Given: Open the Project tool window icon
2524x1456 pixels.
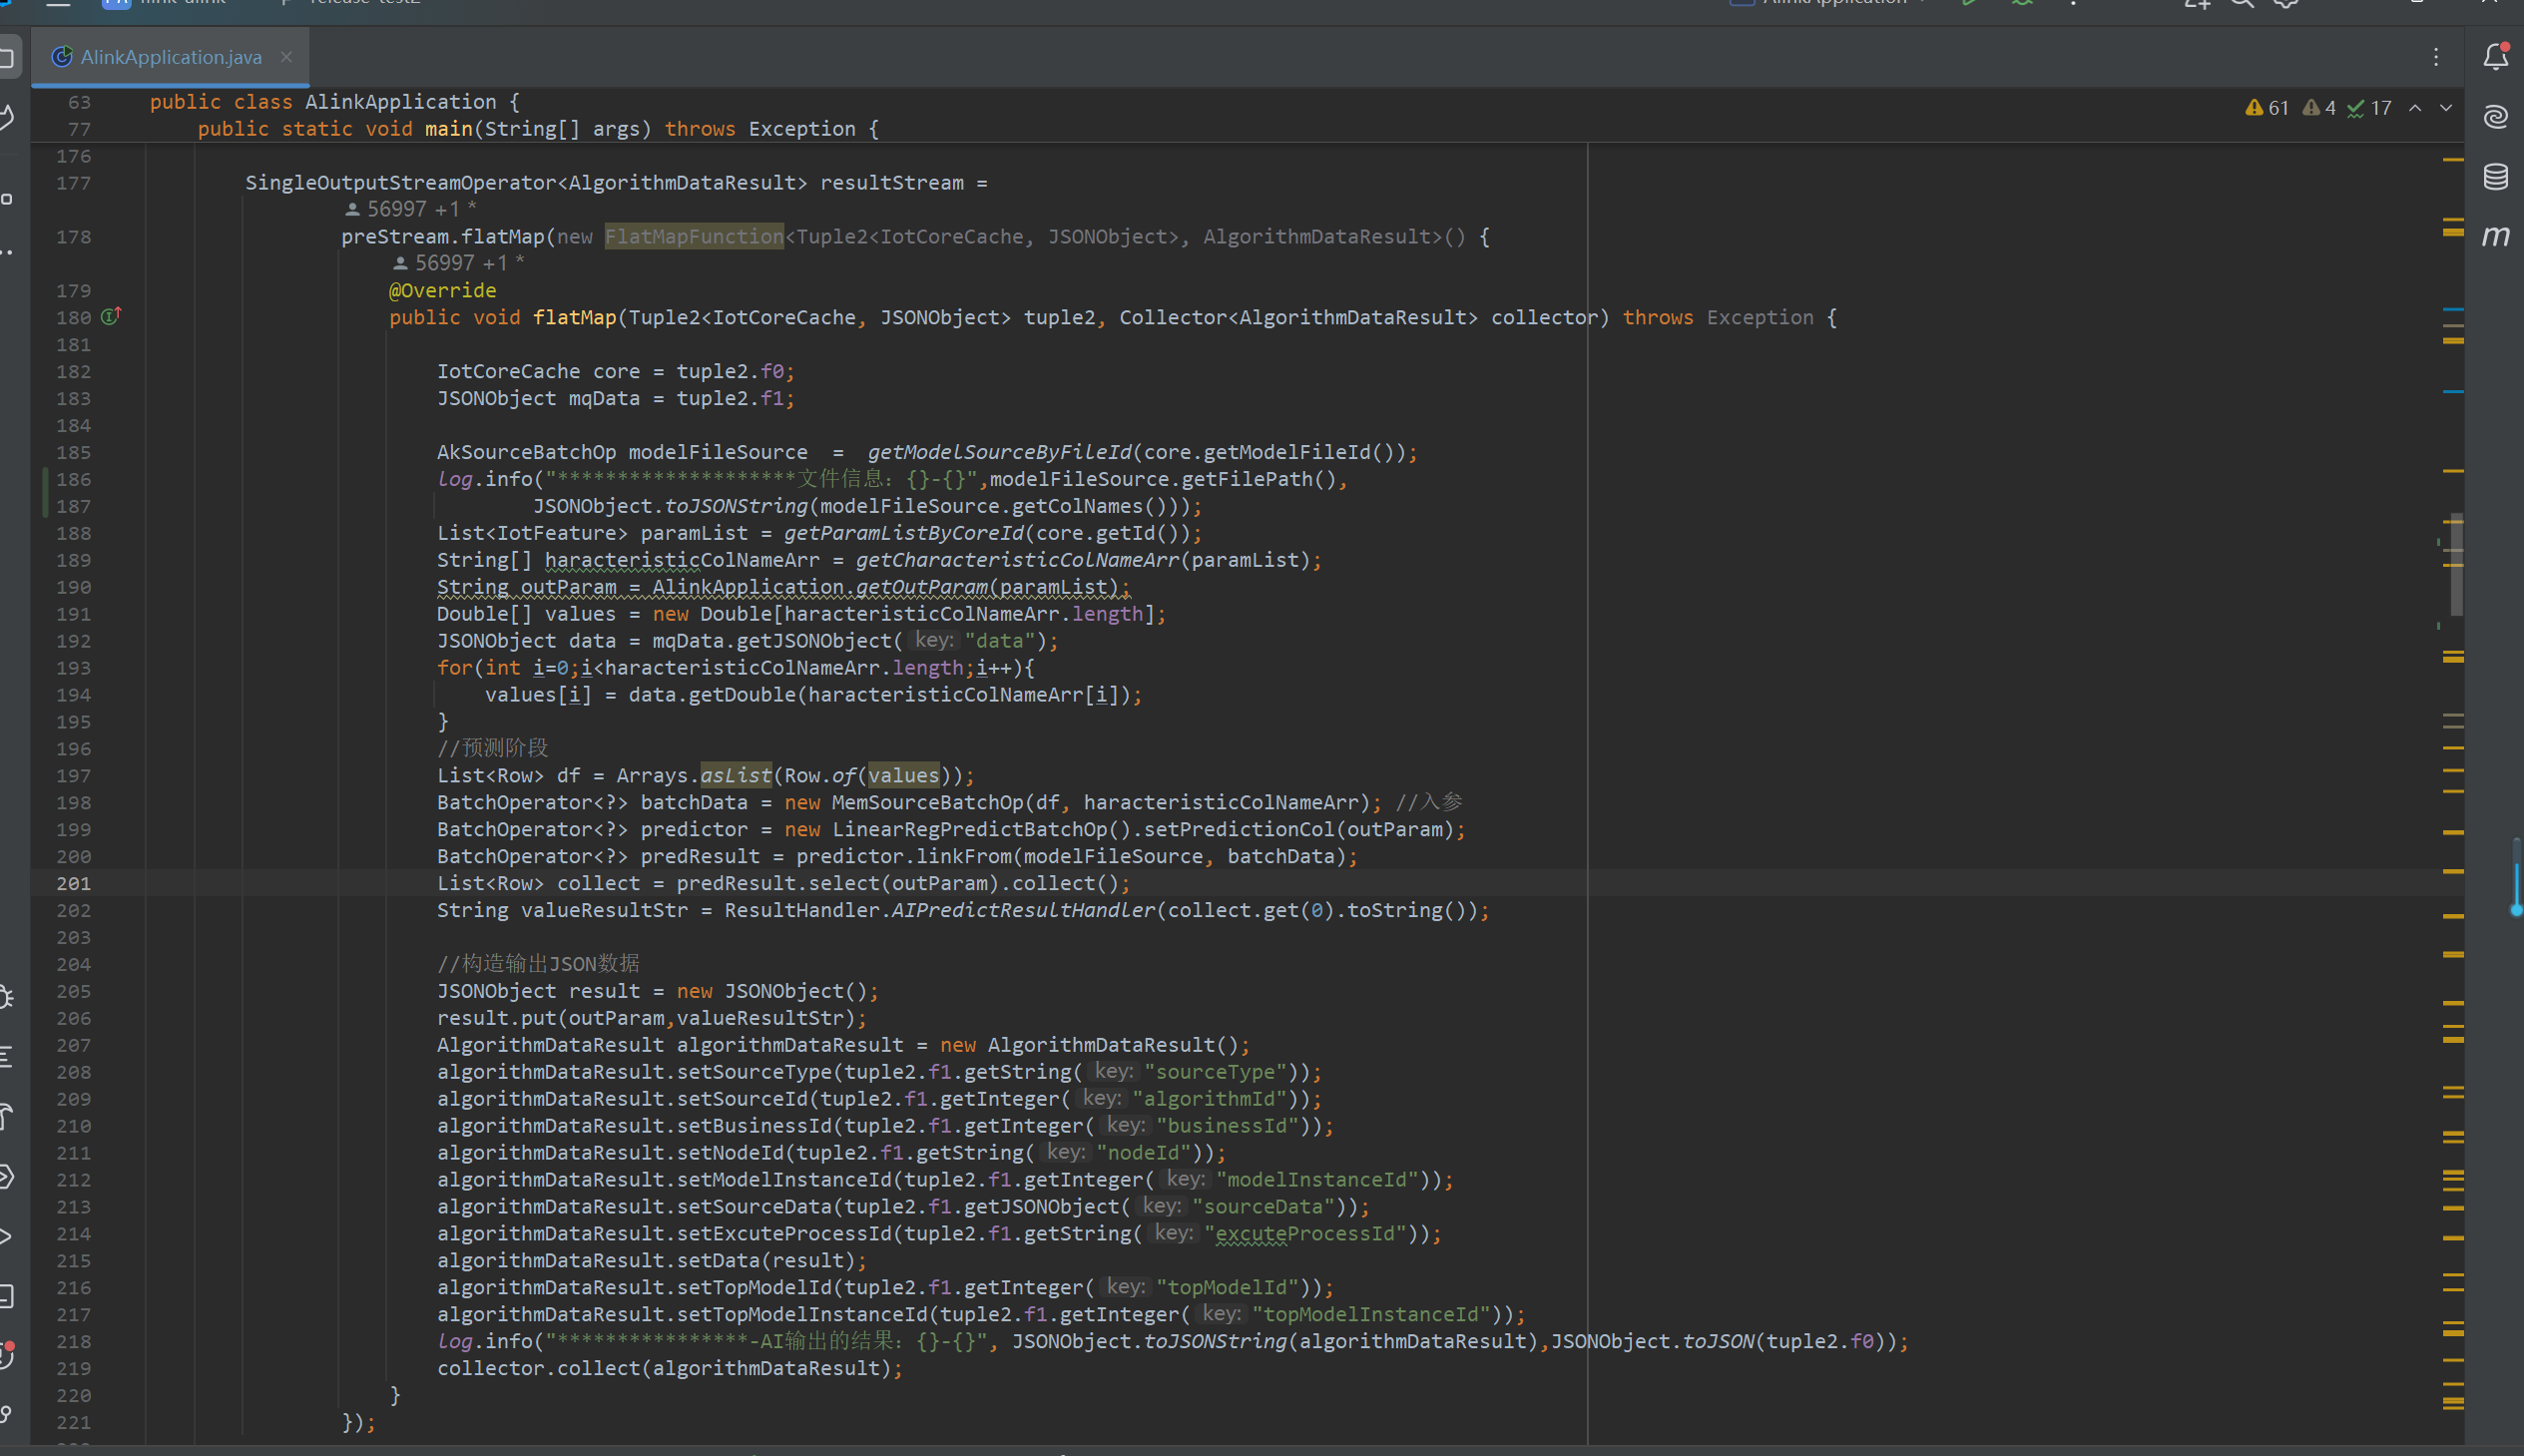Looking at the screenshot, I should coord(8,57).
